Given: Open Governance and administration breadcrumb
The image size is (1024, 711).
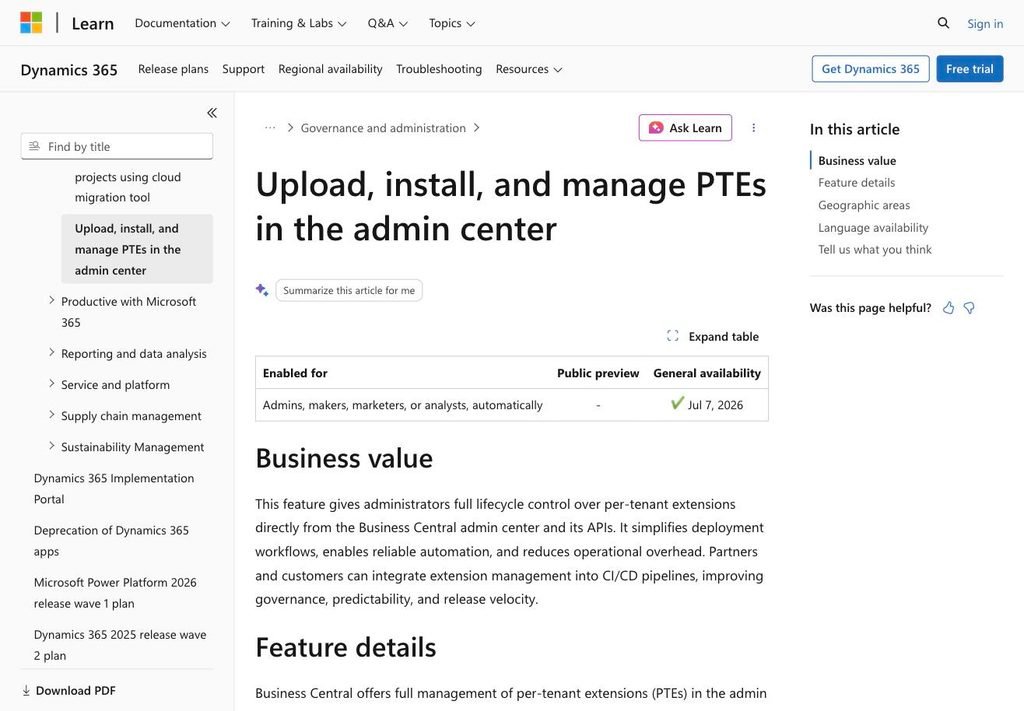Looking at the screenshot, I should [383, 128].
